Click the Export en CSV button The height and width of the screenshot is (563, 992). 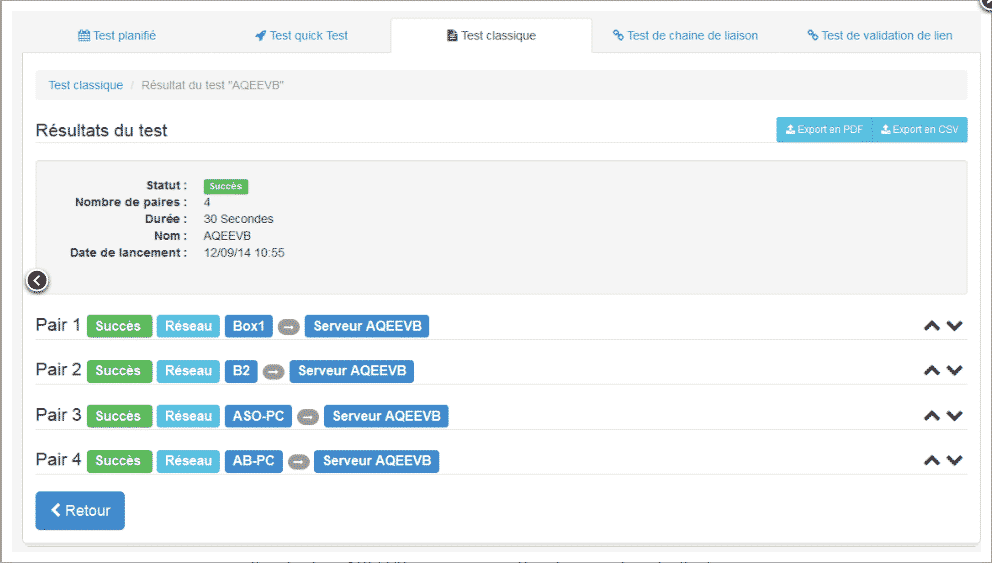919,130
